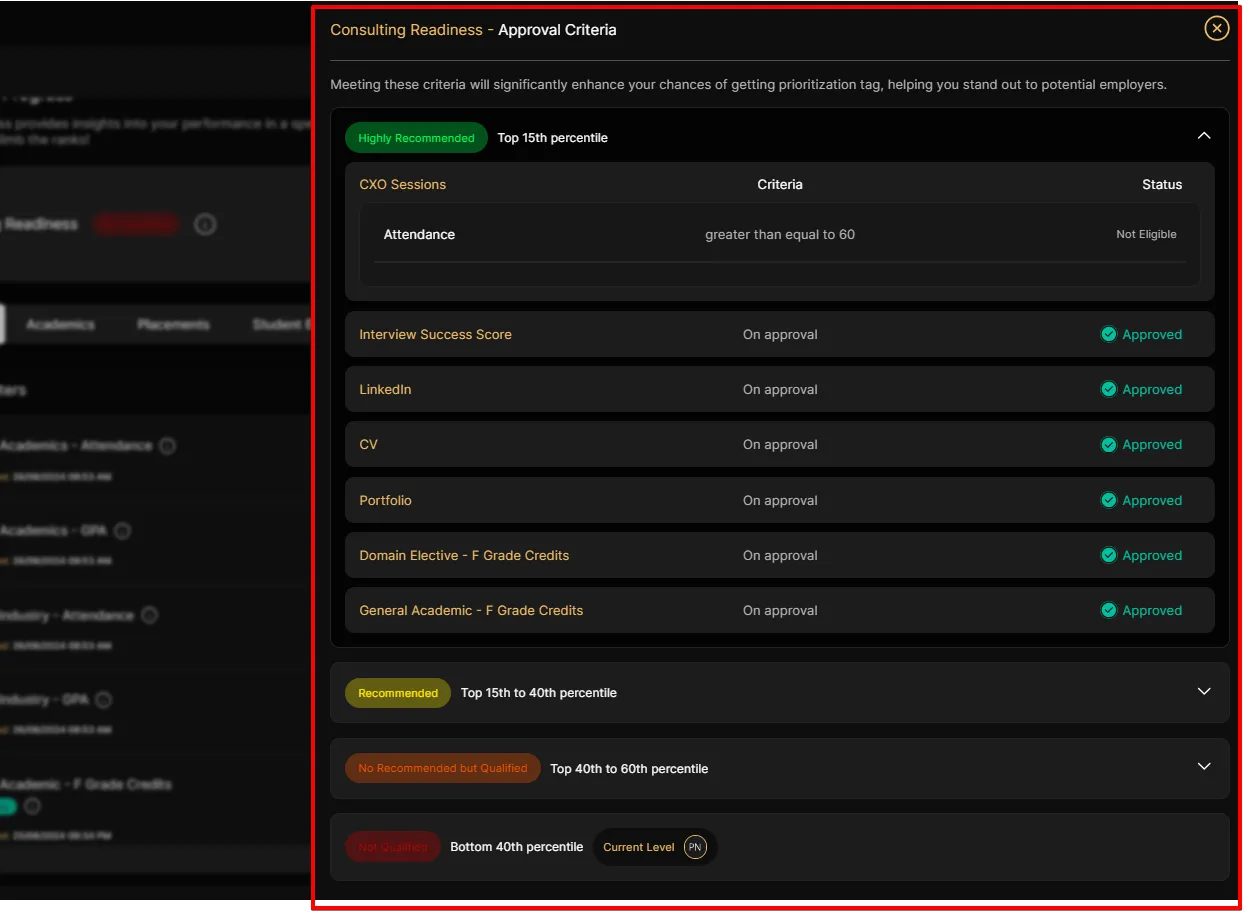Select the Not Qualified red badge
The image size is (1247, 914).
tap(392, 847)
